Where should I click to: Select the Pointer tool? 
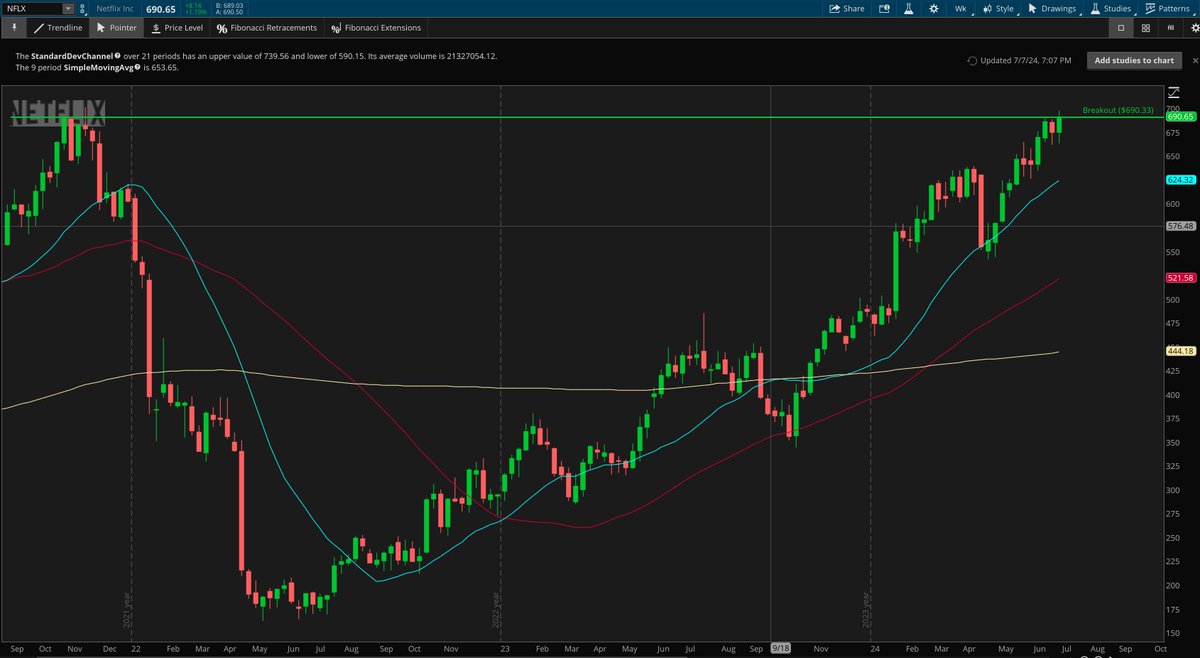point(117,28)
